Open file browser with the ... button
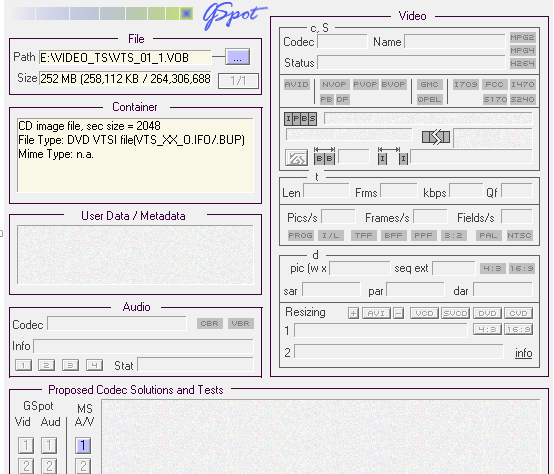 [237, 57]
